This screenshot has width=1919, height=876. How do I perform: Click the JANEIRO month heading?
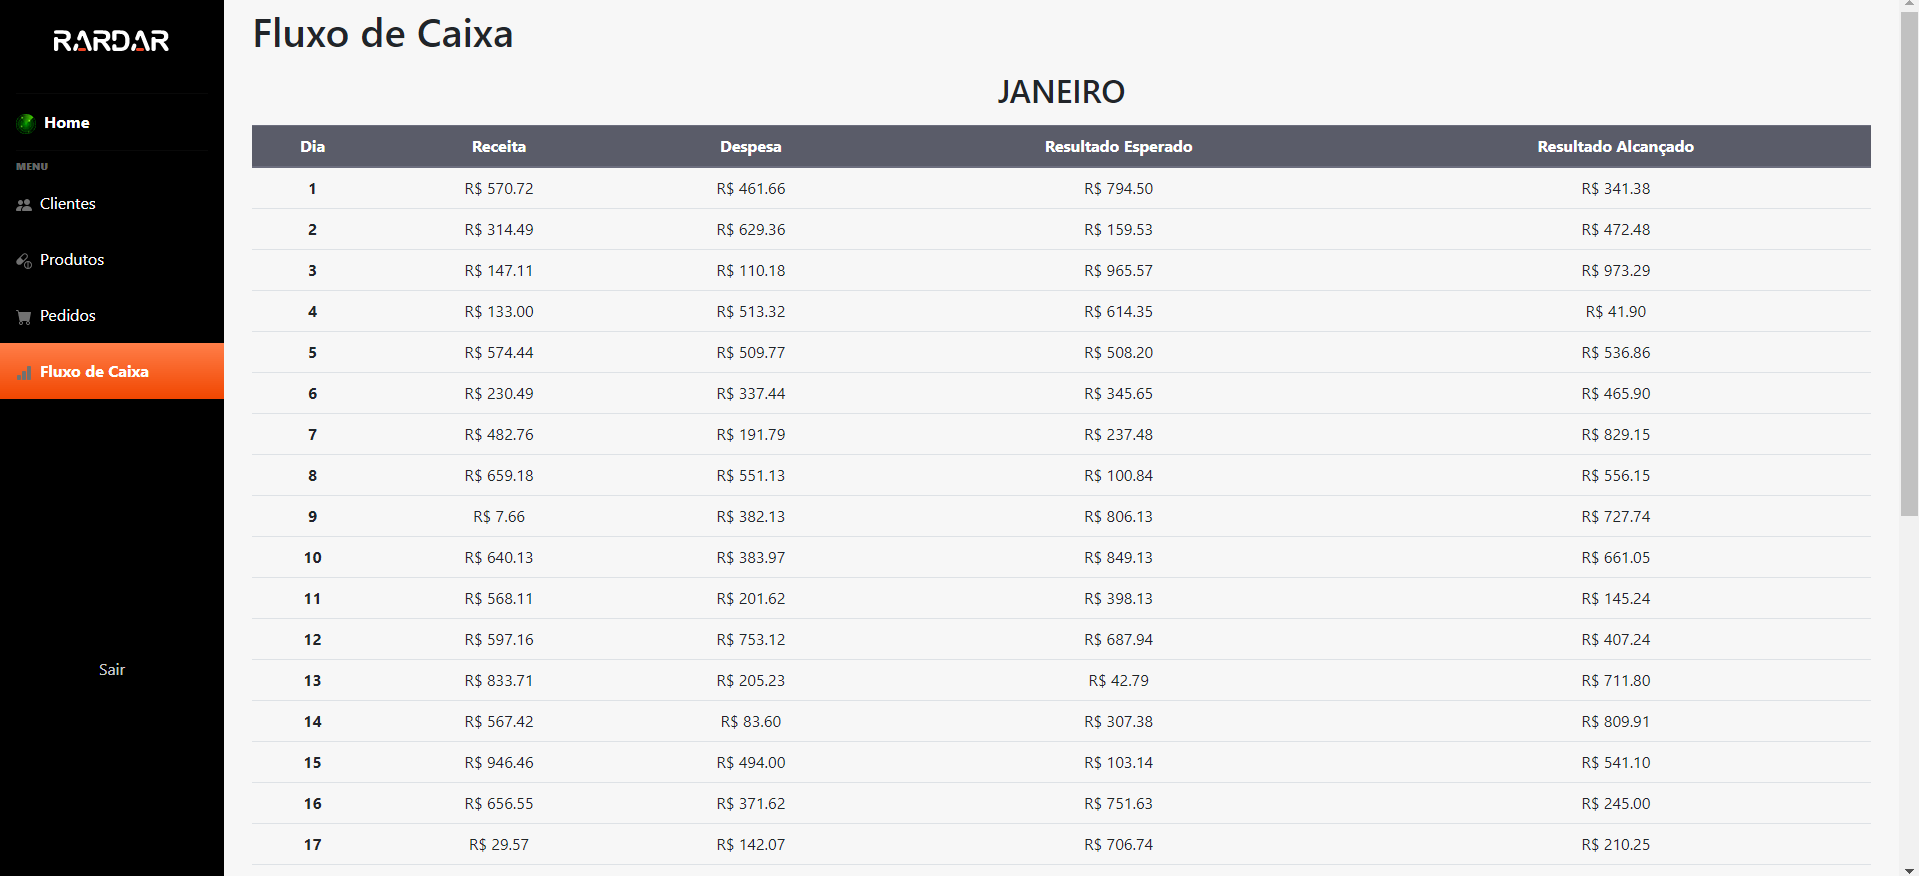[x=1061, y=91]
